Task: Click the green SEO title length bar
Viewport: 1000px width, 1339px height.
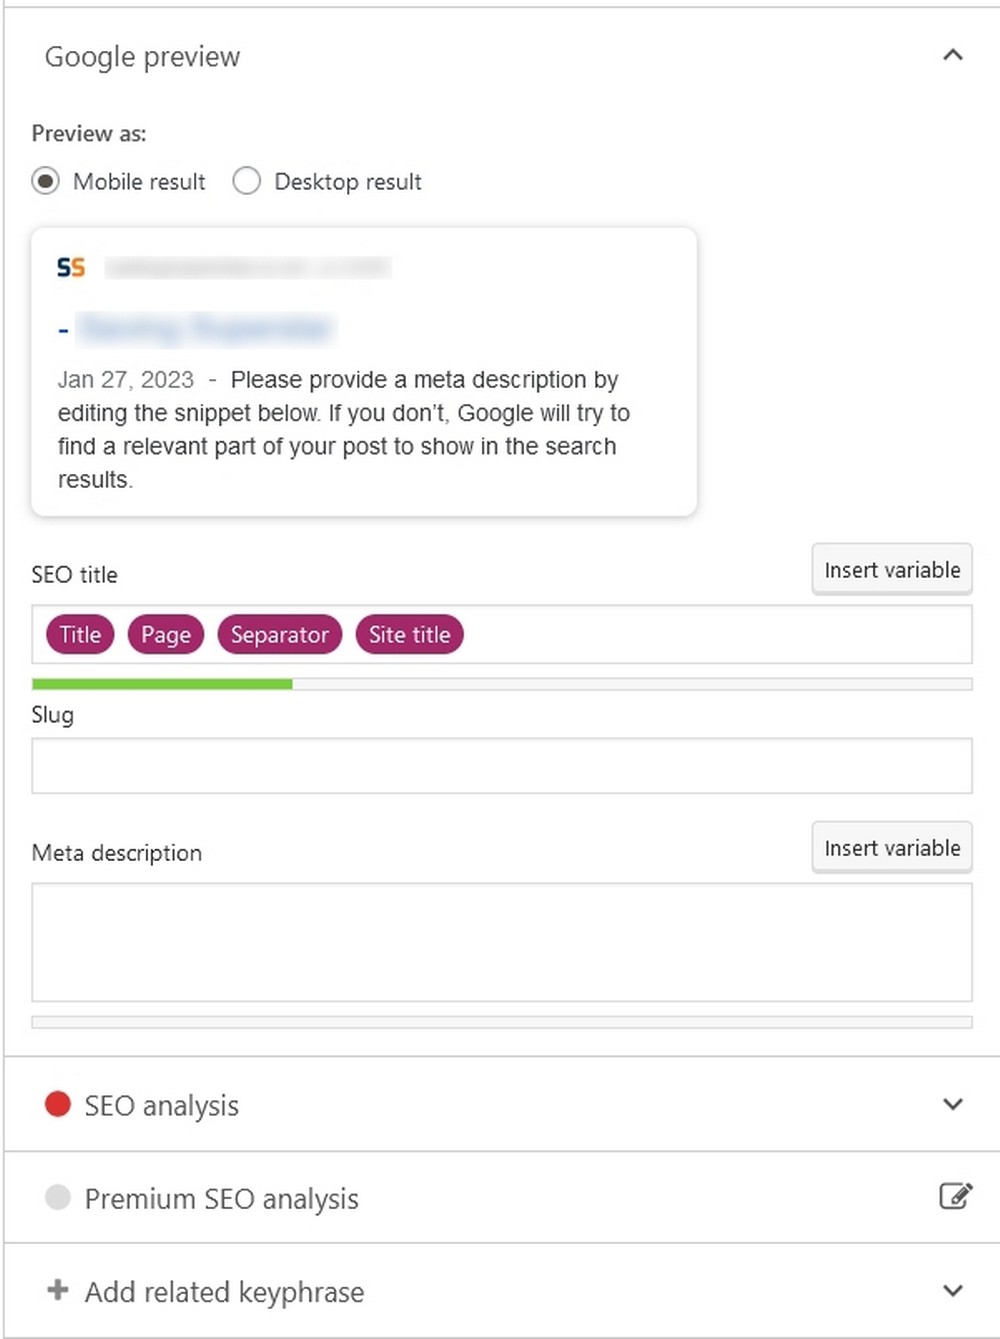Action: click(162, 684)
